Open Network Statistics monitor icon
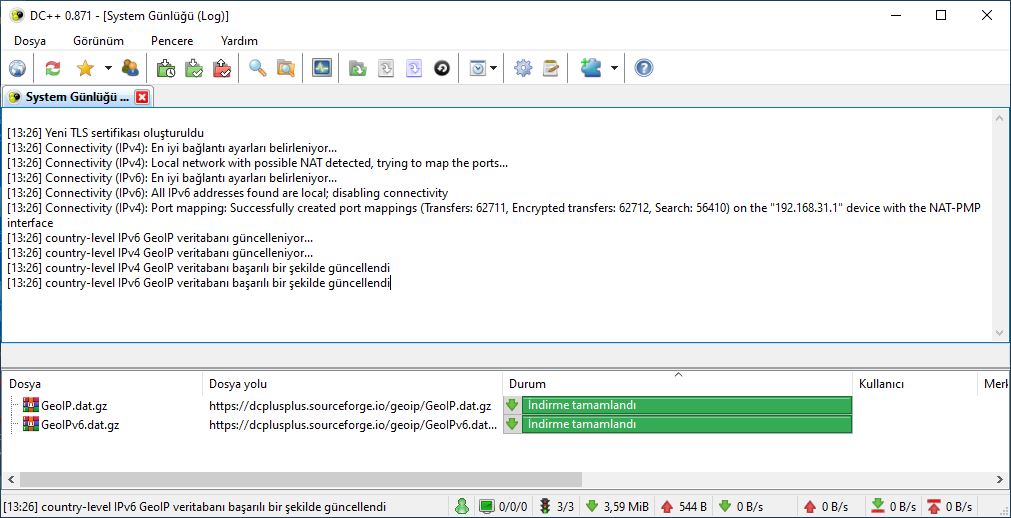The width and height of the screenshot is (1011, 518). click(322, 68)
